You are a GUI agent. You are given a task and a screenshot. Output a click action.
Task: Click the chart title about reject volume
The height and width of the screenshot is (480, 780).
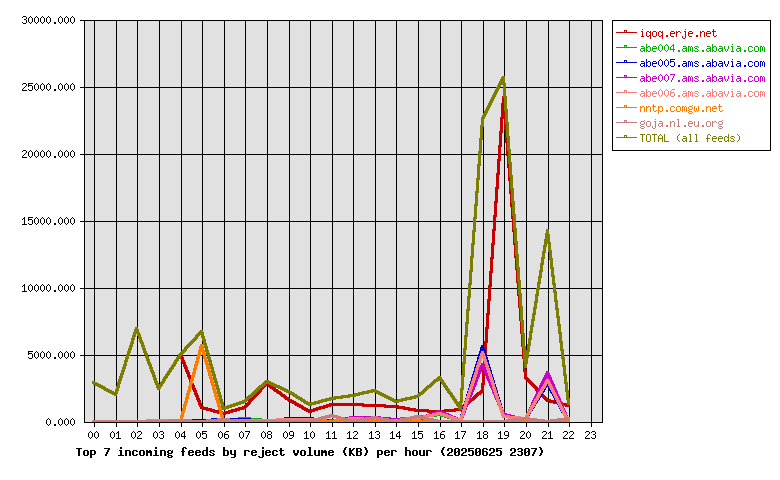tap(310, 452)
